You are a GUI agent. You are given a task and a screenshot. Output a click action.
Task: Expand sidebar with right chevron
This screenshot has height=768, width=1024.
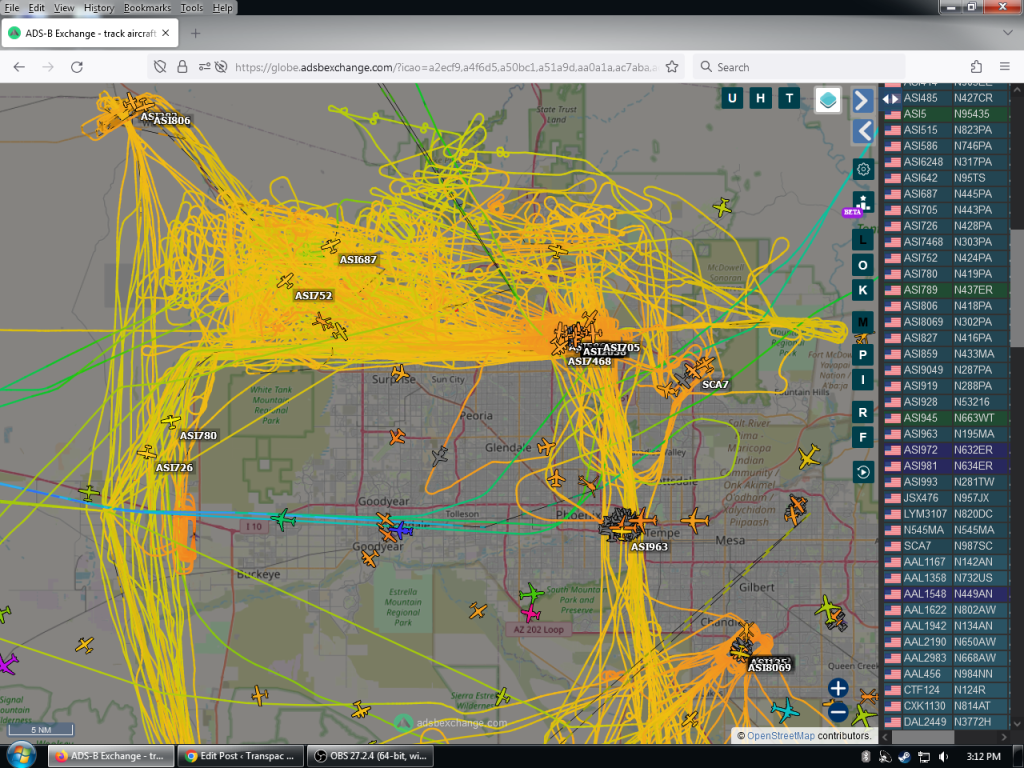click(862, 101)
